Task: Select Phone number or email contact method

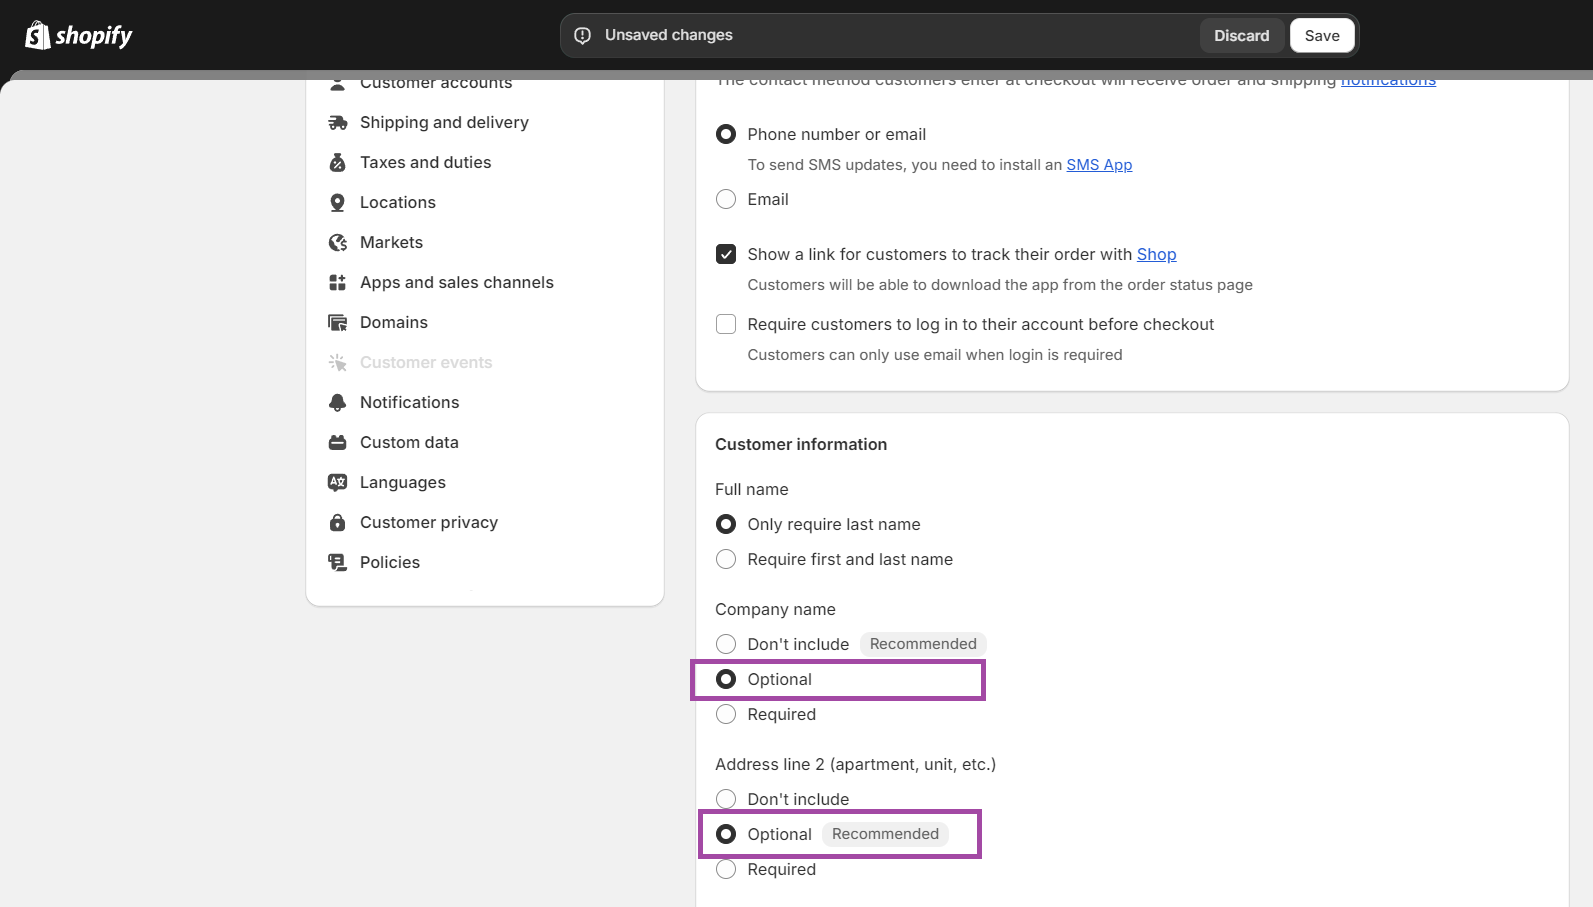Action: tap(726, 134)
